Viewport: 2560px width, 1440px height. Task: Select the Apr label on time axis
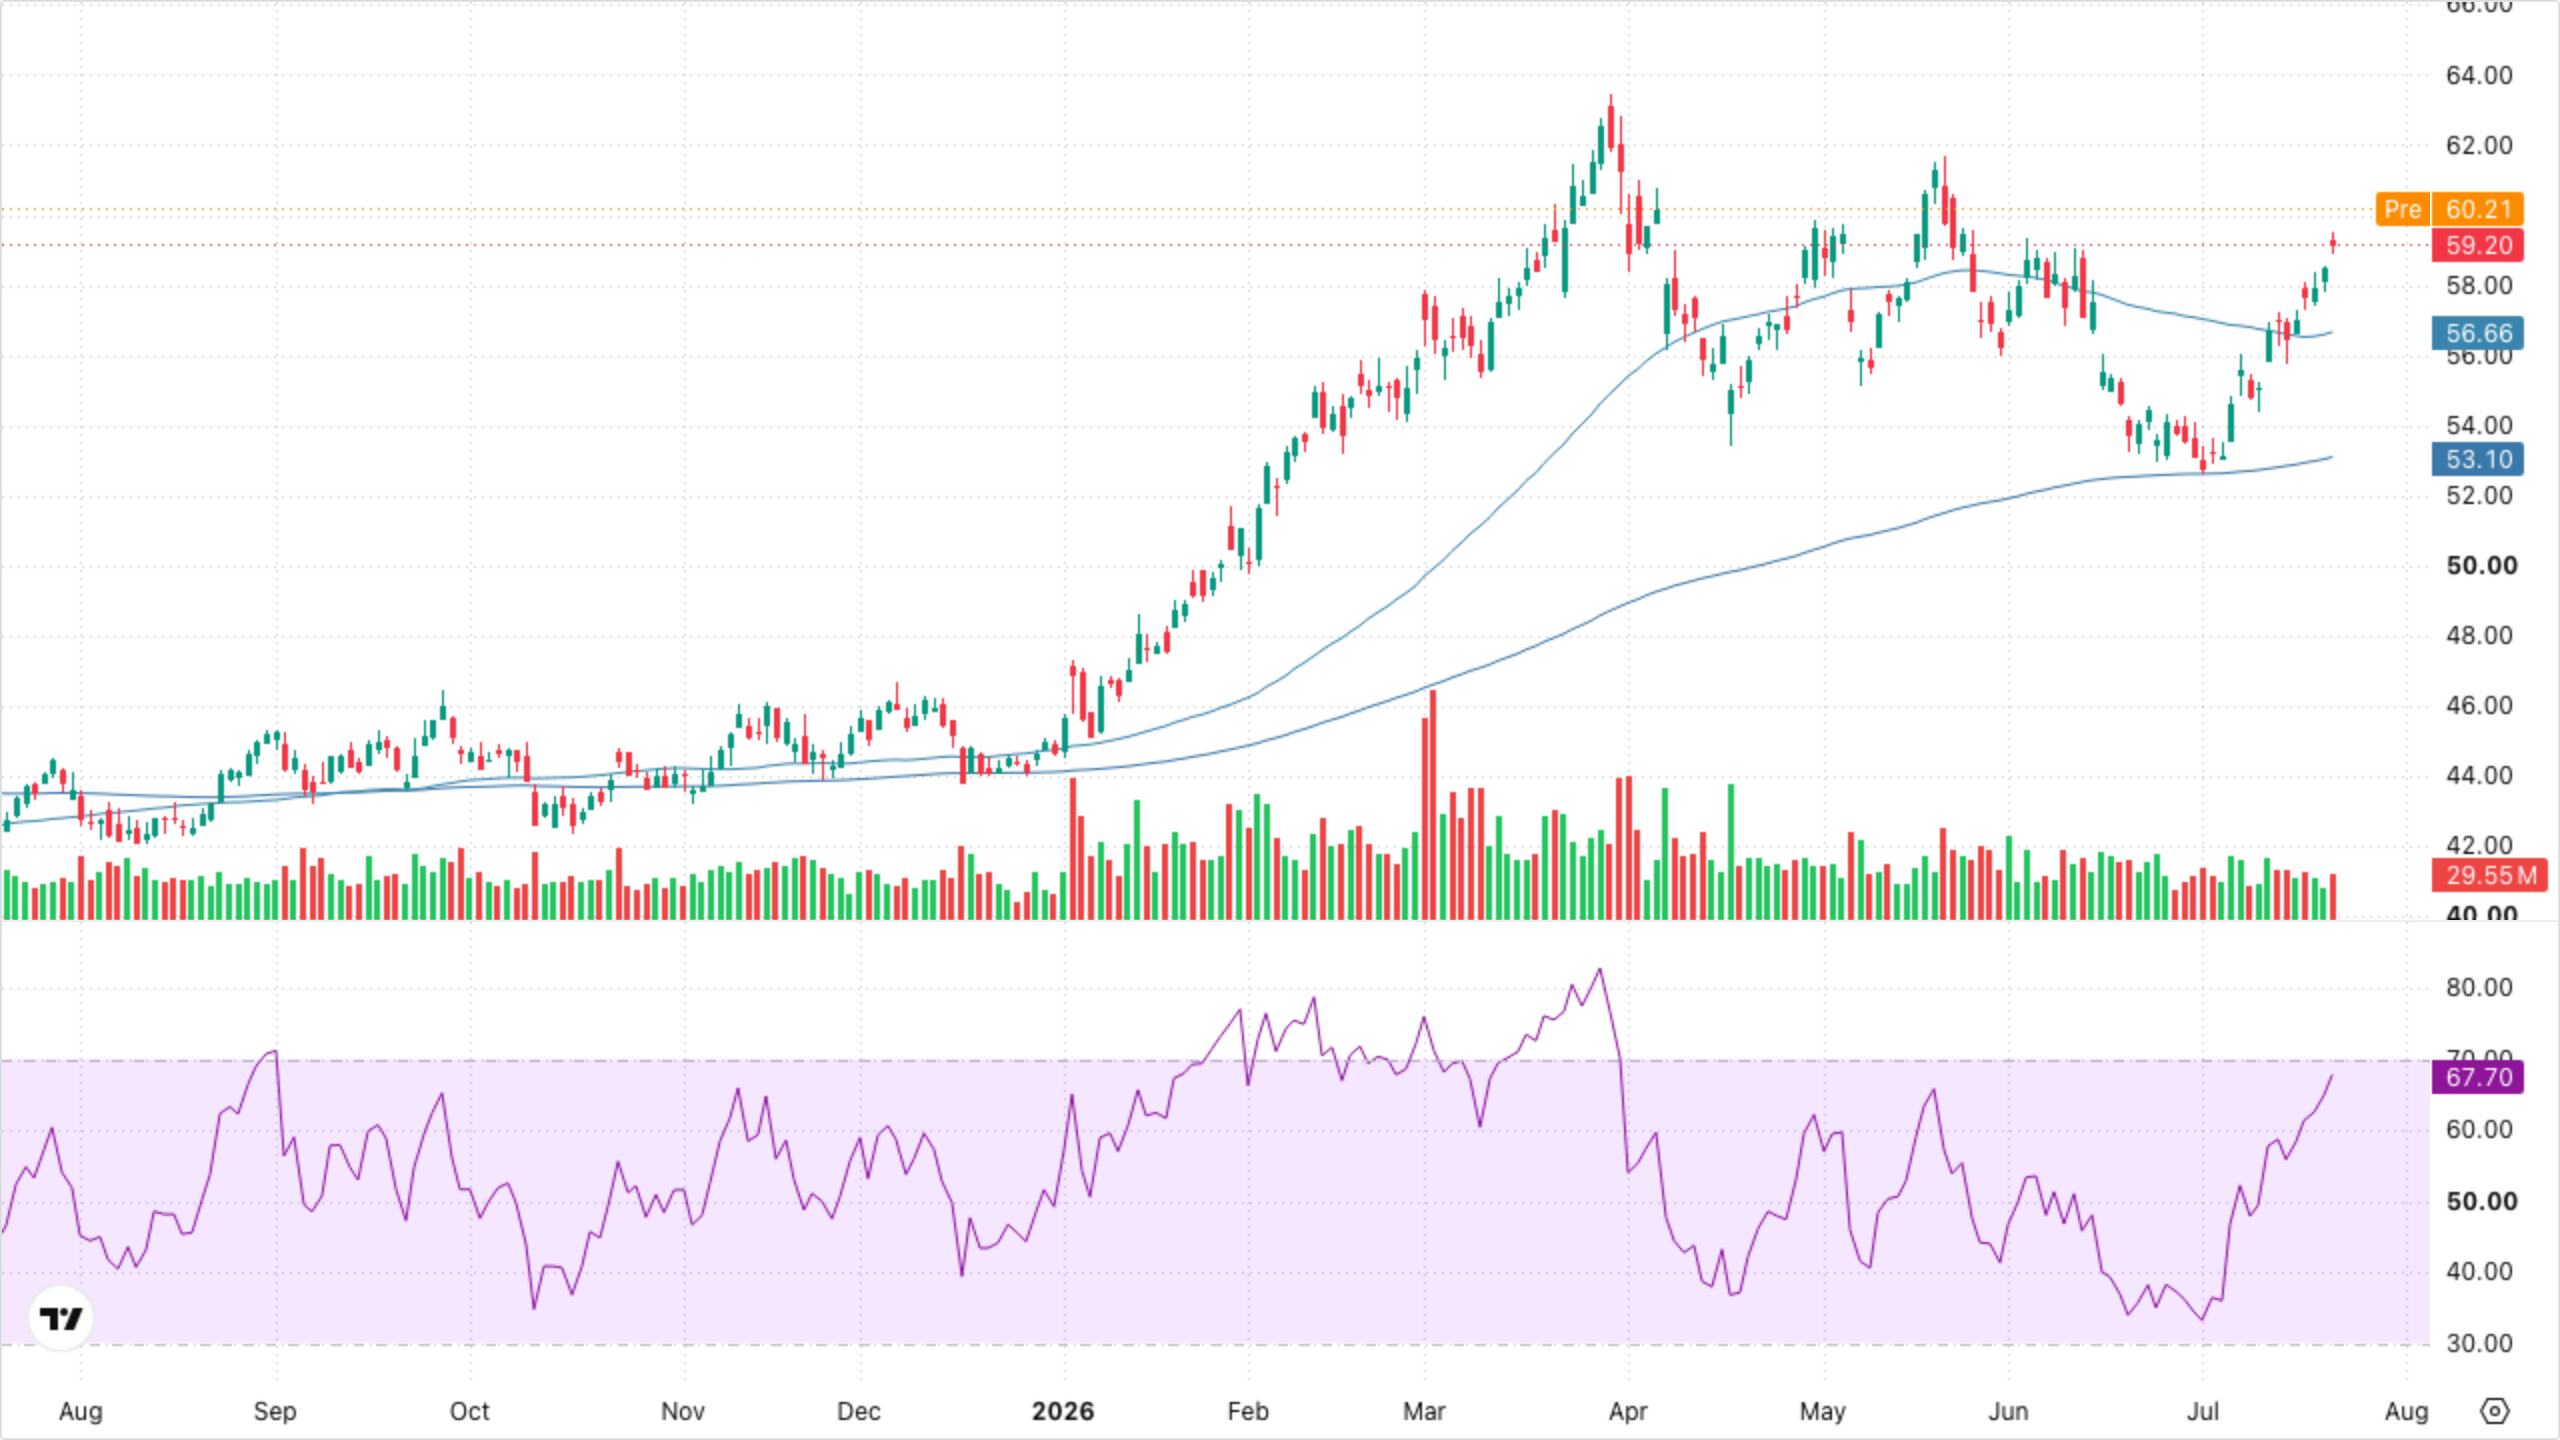(1628, 1411)
